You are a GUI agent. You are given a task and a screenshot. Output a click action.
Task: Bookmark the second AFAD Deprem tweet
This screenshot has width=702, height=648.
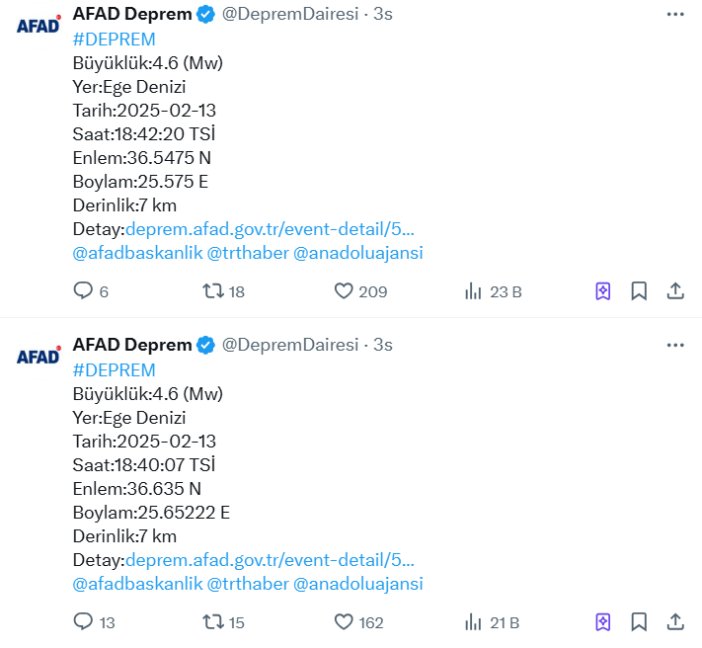[x=639, y=622]
